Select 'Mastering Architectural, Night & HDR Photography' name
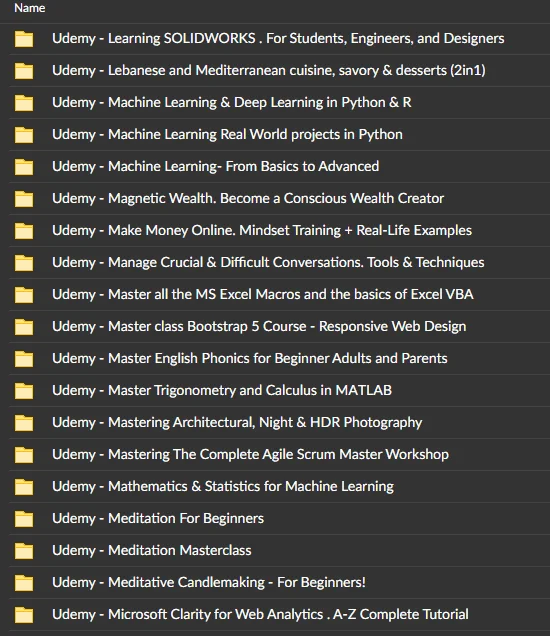The height and width of the screenshot is (636, 550). [265, 423]
